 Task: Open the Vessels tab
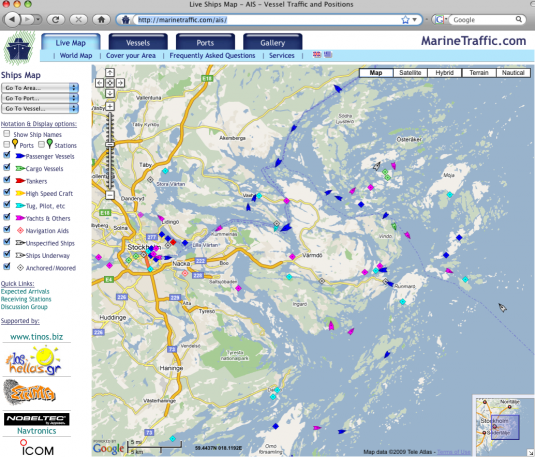point(138,43)
